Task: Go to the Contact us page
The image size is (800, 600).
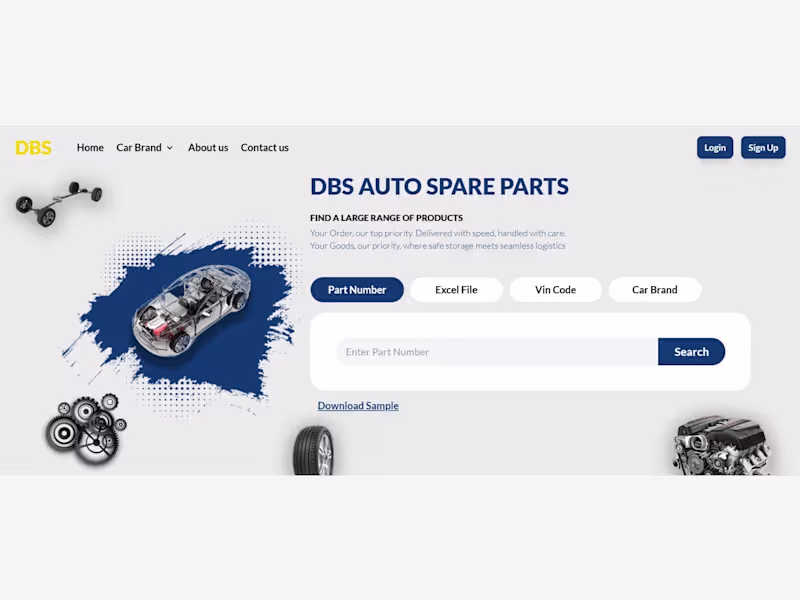Action: point(264,147)
